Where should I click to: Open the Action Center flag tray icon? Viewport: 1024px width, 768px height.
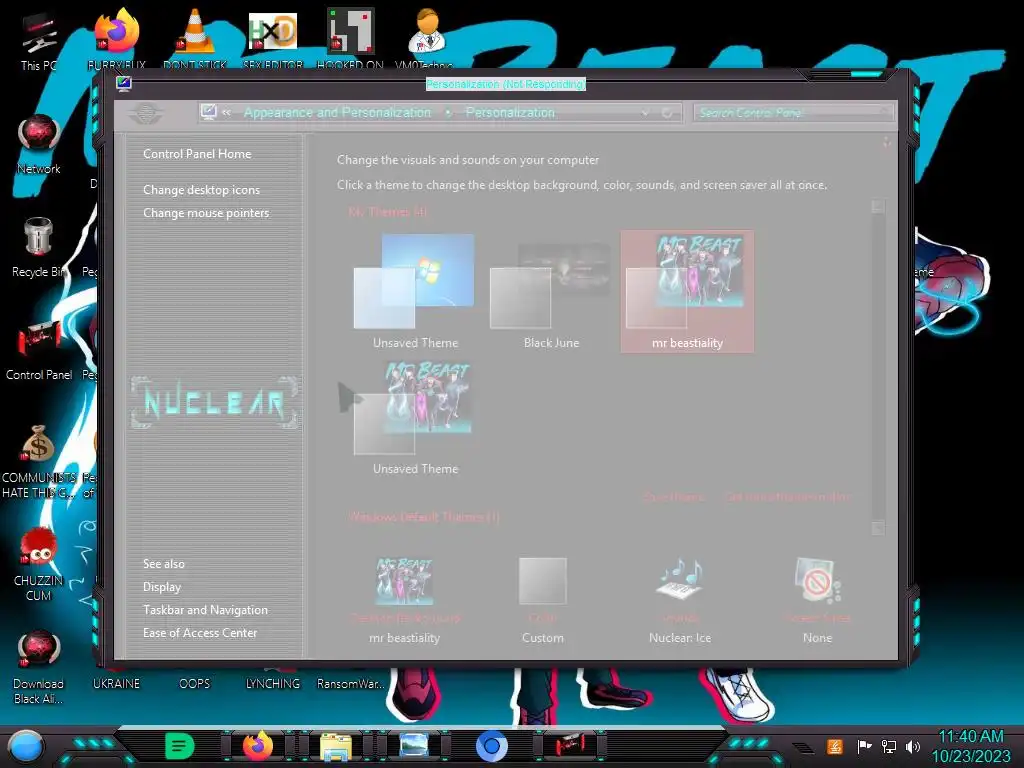pos(863,746)
